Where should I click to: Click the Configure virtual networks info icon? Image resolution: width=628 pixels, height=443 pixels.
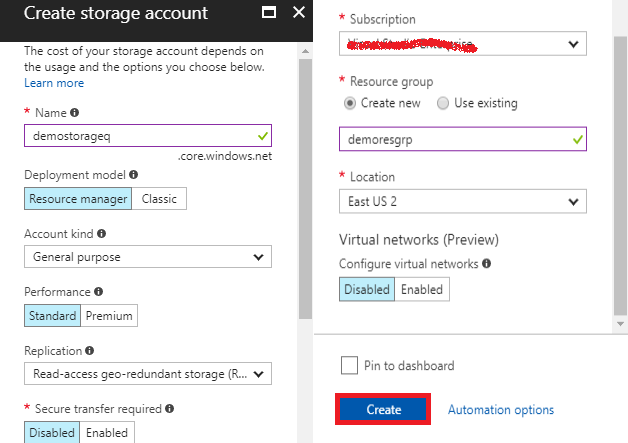coord(486,264)
